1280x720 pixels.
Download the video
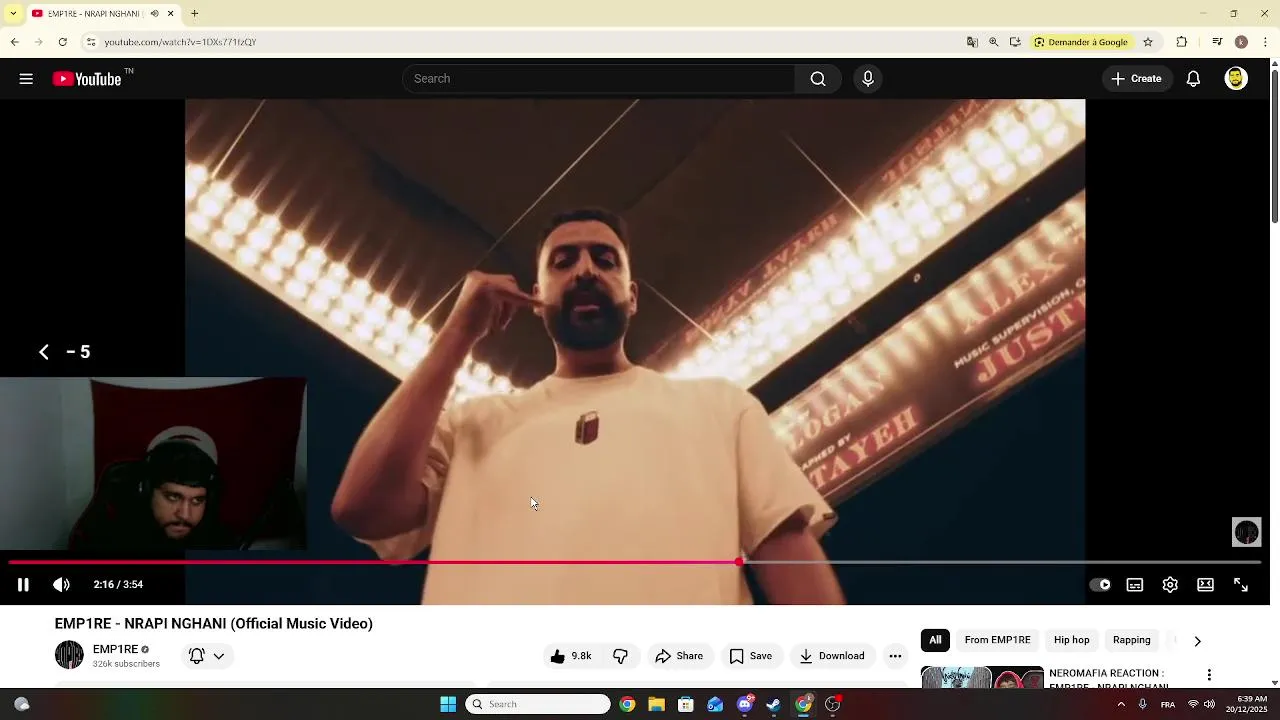[x=831, y=656]
